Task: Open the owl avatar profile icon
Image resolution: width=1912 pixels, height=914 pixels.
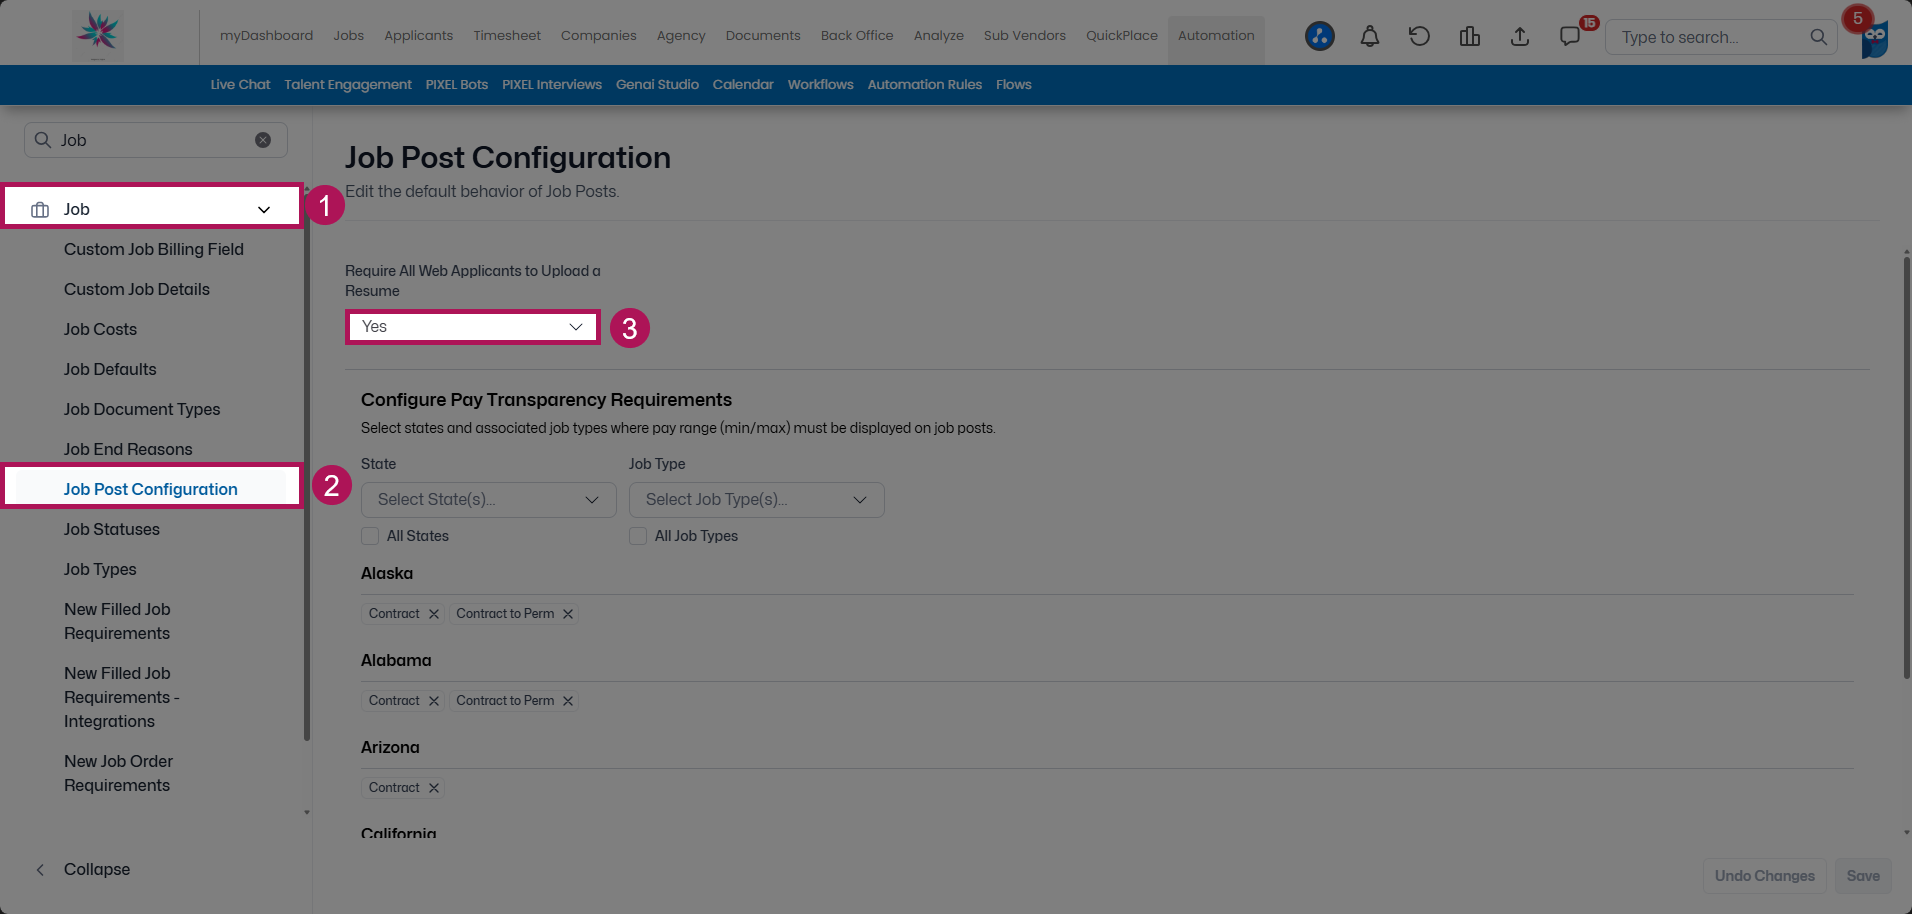Action: (x=1875, y=38)
